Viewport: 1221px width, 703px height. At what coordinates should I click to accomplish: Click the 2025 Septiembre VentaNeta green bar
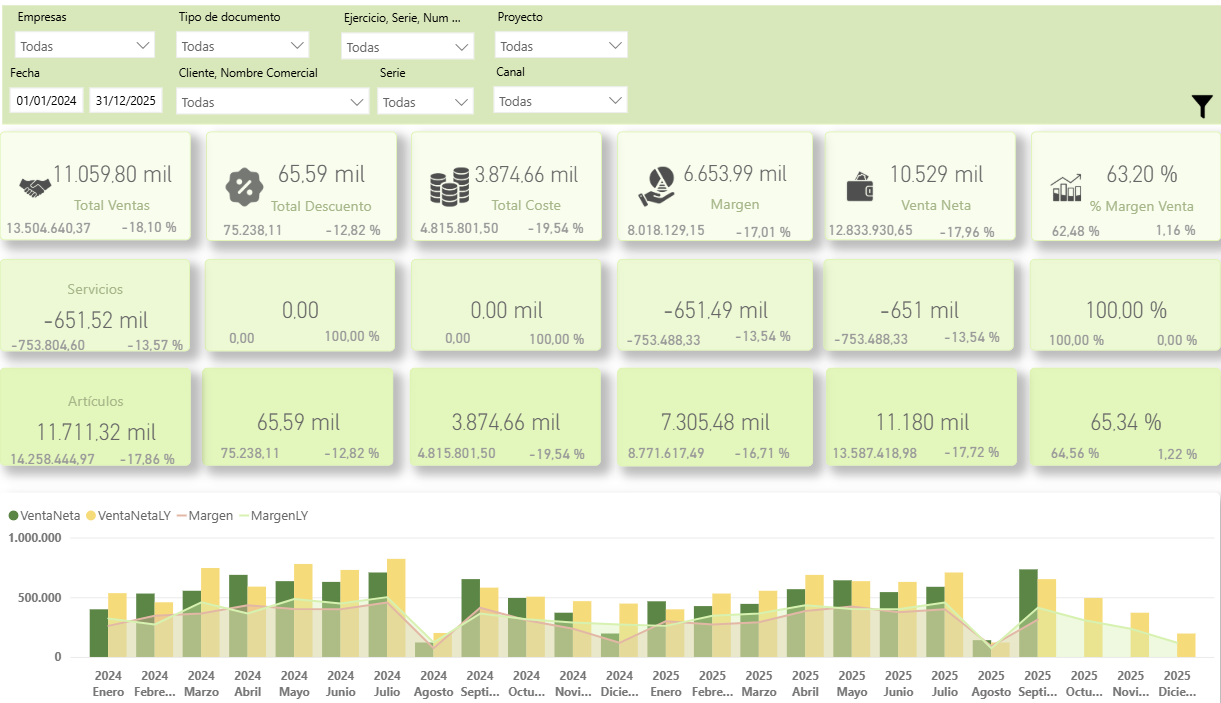click(1028, 612)
